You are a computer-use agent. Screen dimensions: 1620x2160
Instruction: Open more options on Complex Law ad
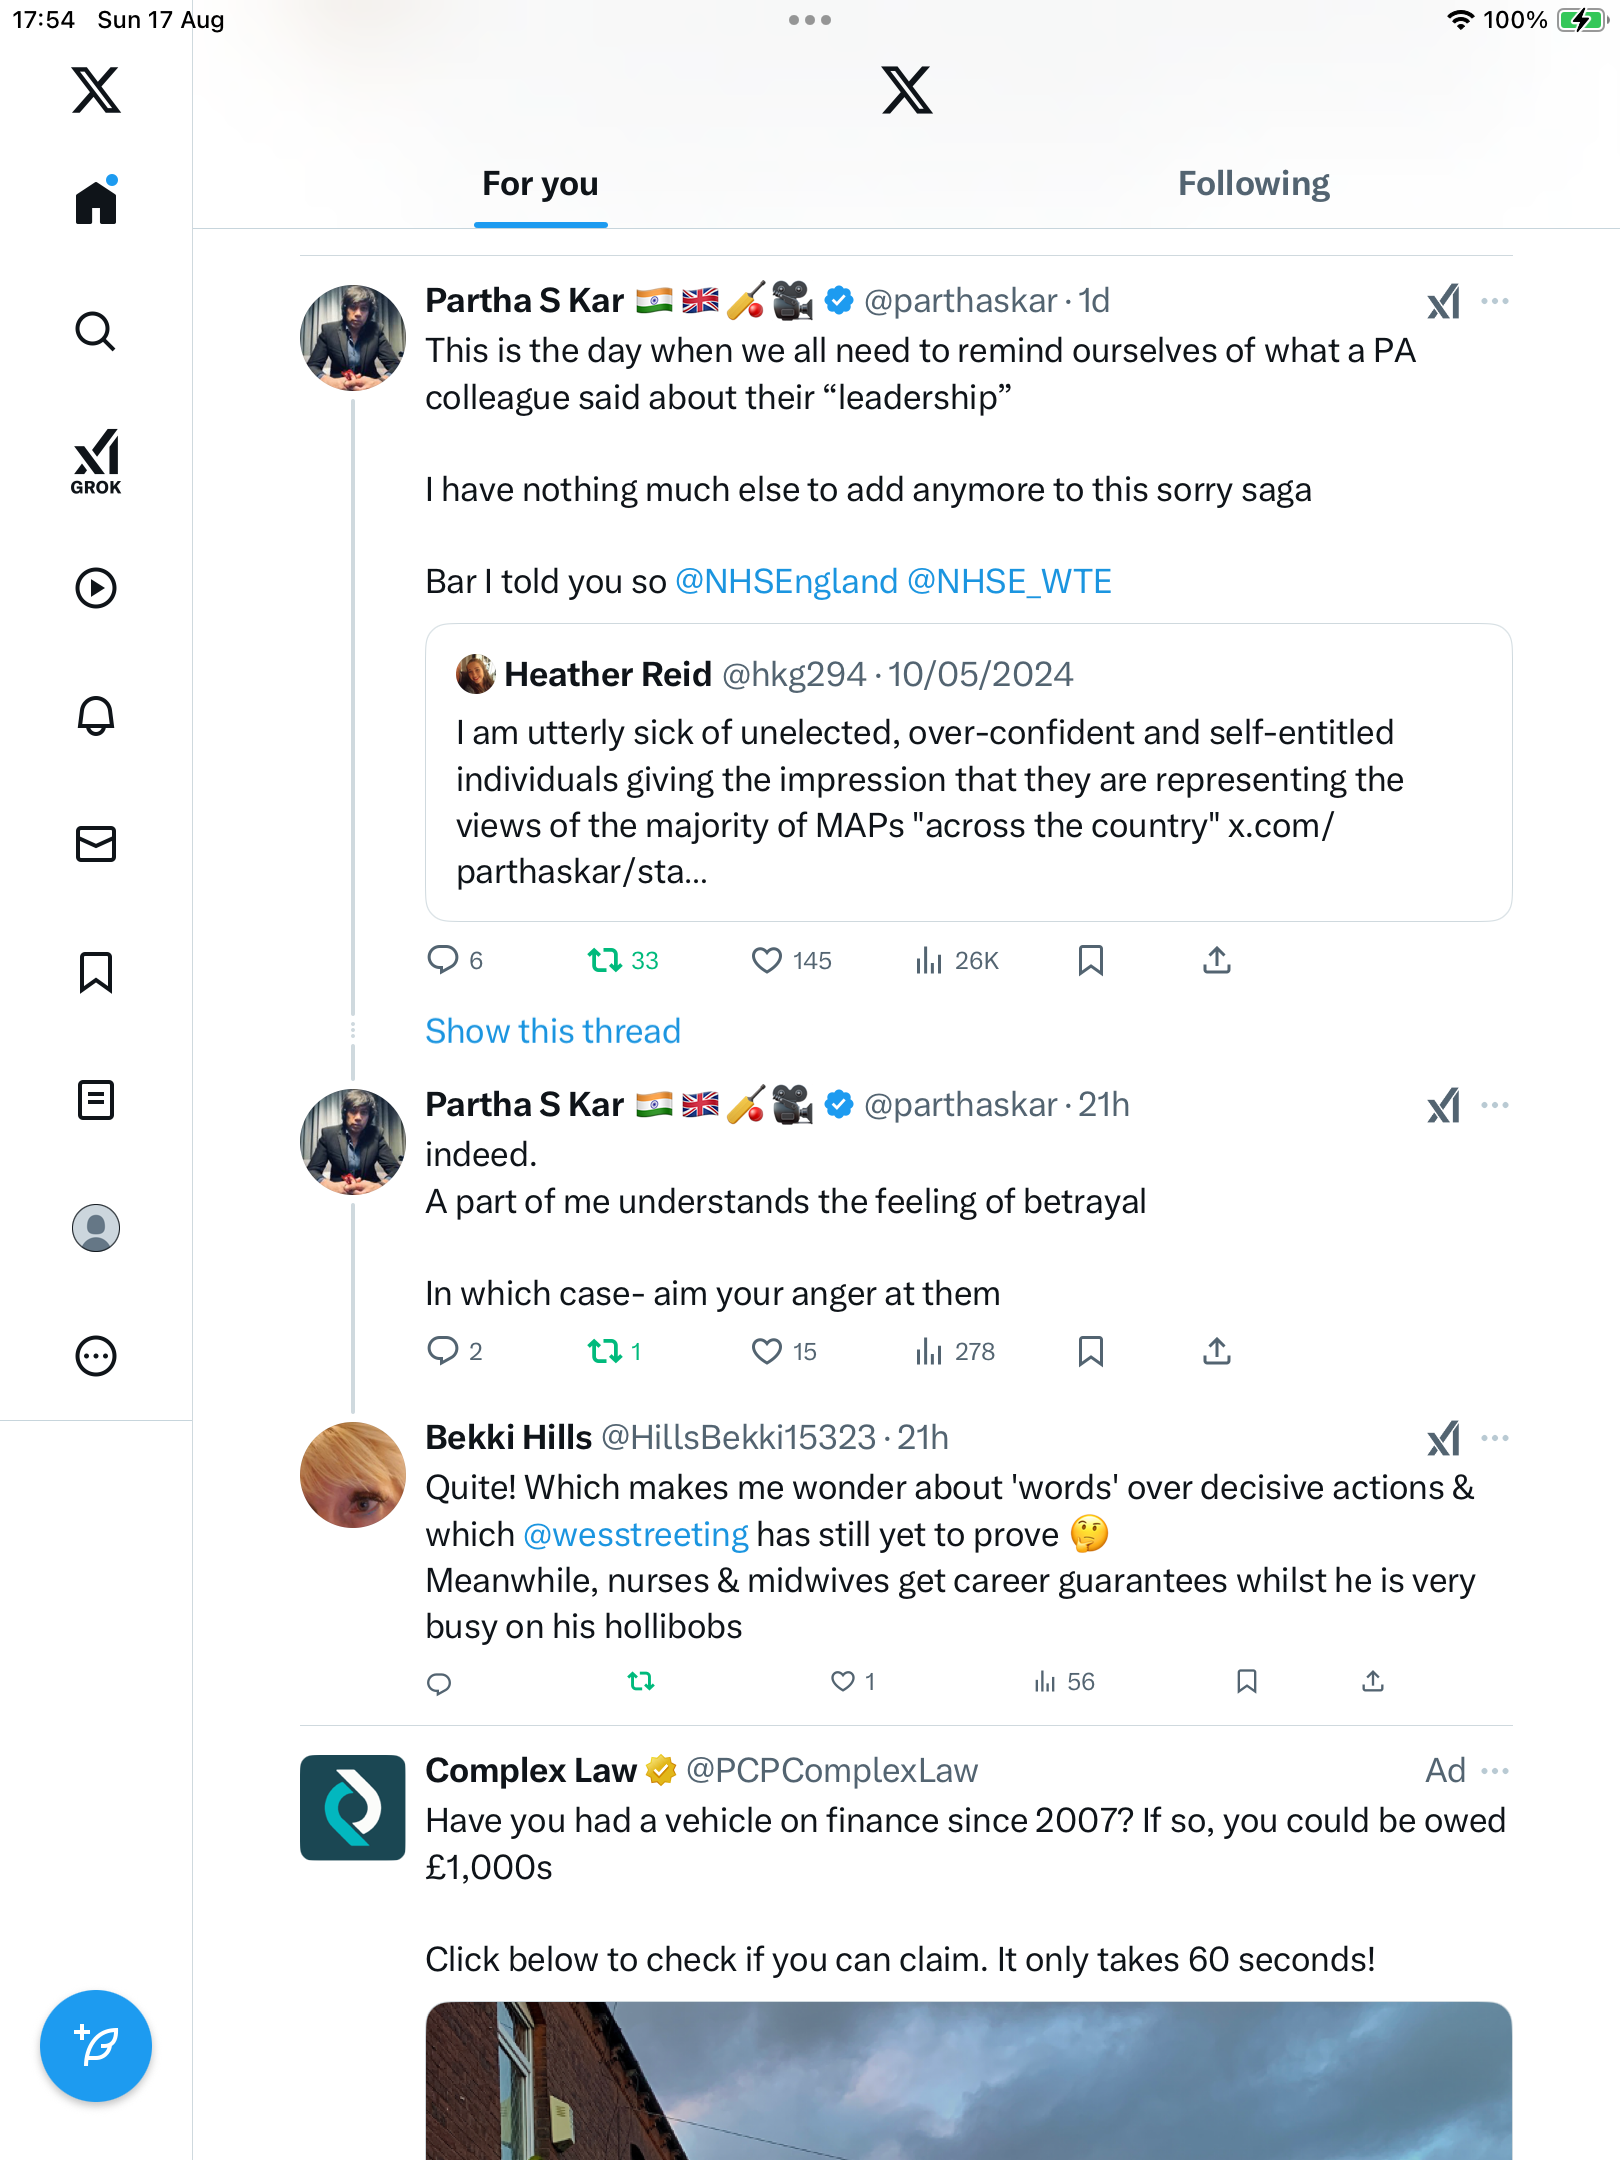tap(1495, 1771)
